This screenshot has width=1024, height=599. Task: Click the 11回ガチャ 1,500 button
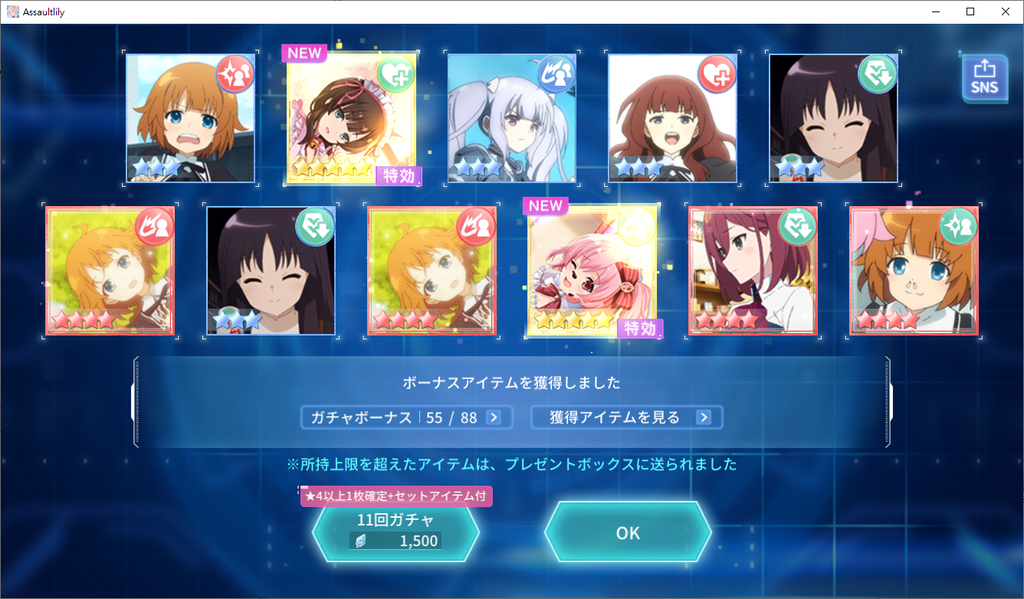[396, 532]
